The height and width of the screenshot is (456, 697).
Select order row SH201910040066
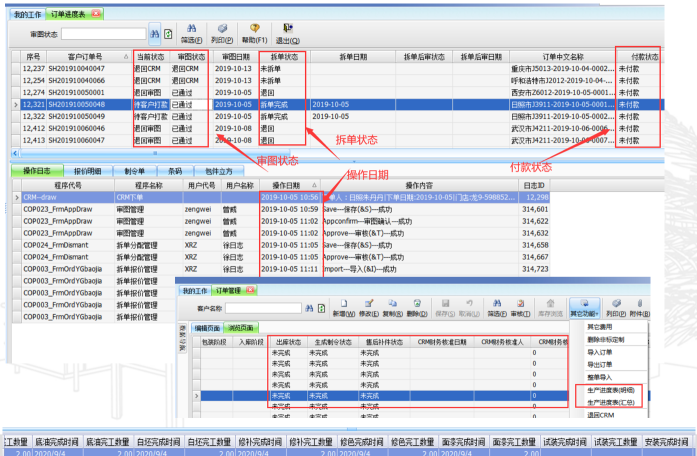point(338,81)
